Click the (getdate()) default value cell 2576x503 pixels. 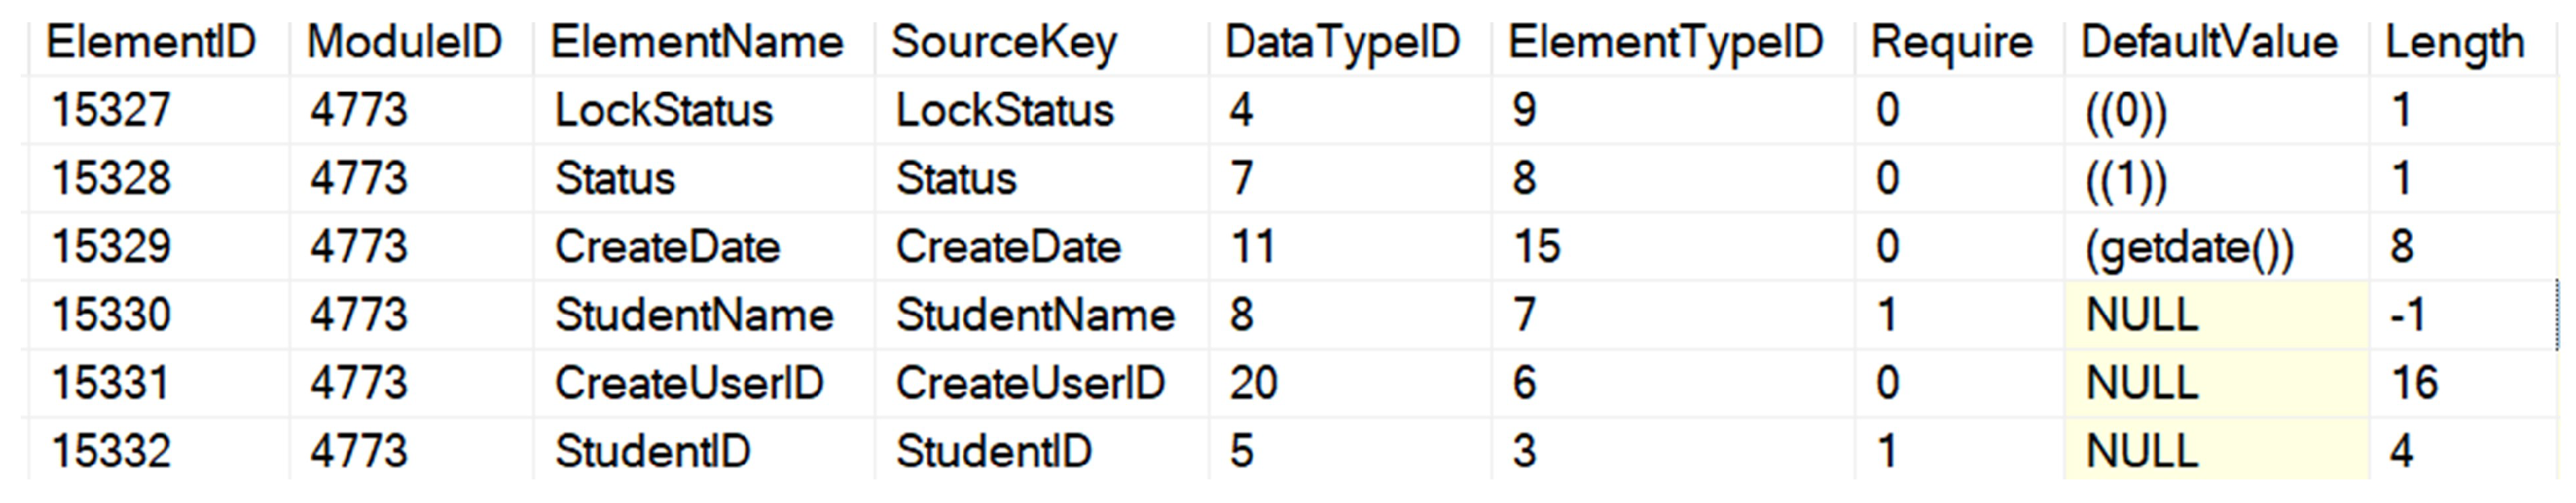[2189, 247]
